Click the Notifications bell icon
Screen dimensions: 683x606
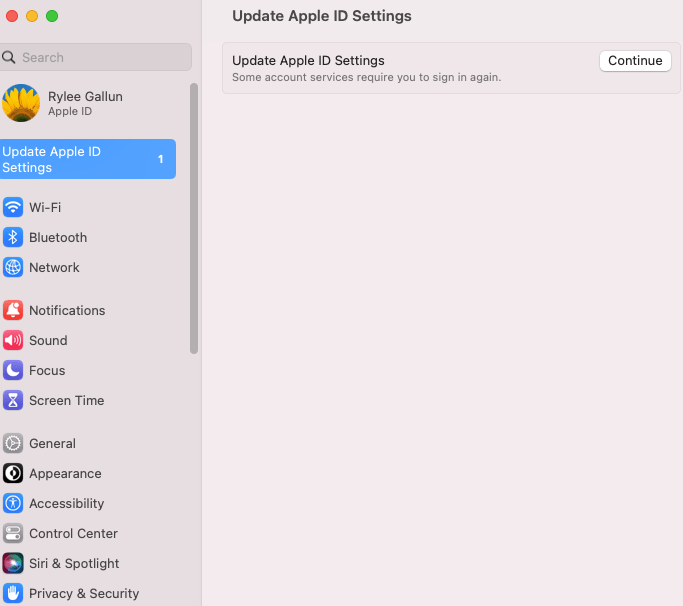13,310
